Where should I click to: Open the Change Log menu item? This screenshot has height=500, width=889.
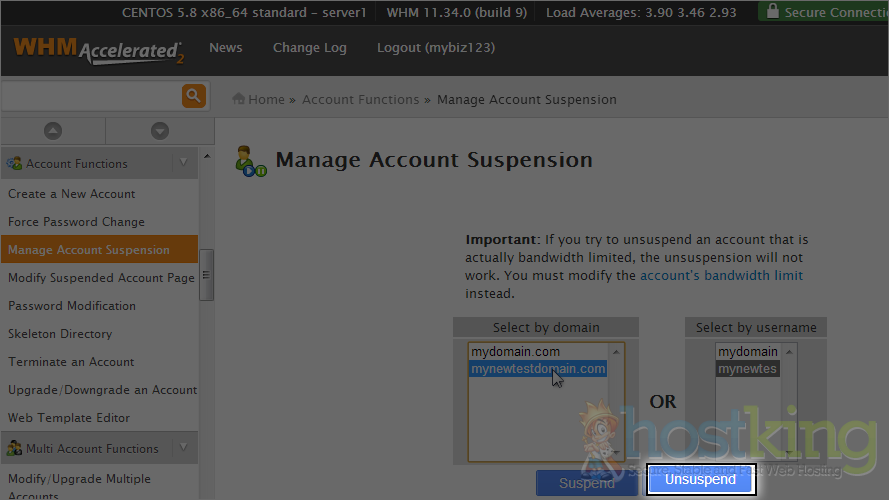coord(309,48)
